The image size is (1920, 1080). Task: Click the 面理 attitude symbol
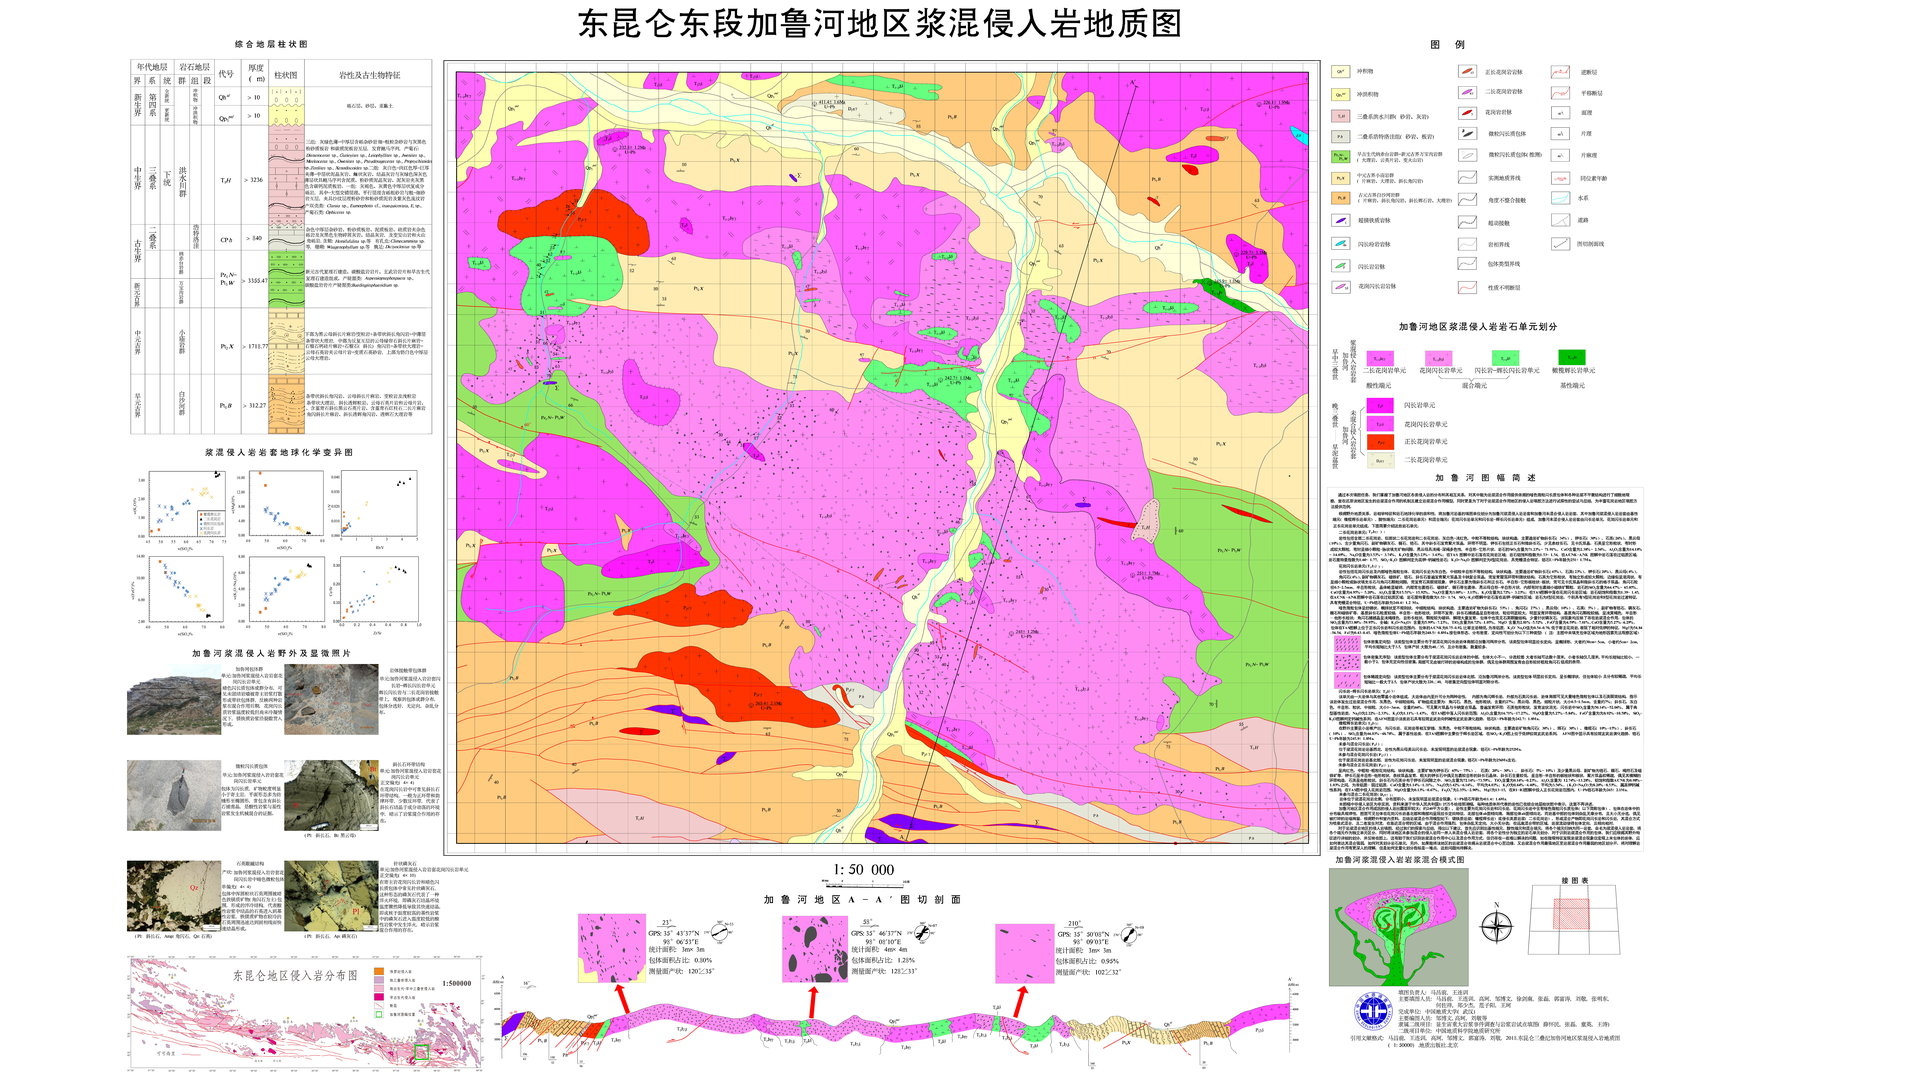point(1560,113)
